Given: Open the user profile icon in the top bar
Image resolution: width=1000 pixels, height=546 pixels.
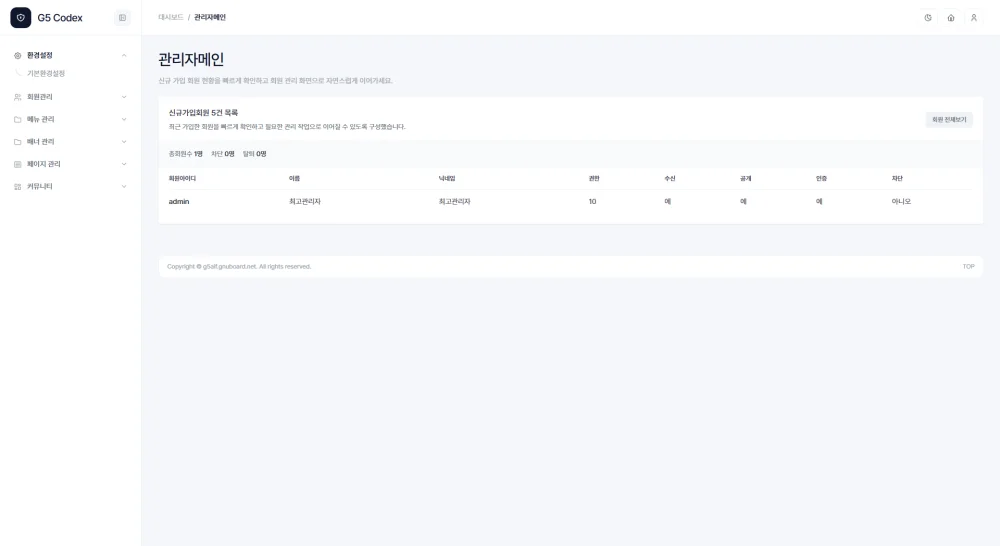Looking at the screenshot, I should (974, 18).
